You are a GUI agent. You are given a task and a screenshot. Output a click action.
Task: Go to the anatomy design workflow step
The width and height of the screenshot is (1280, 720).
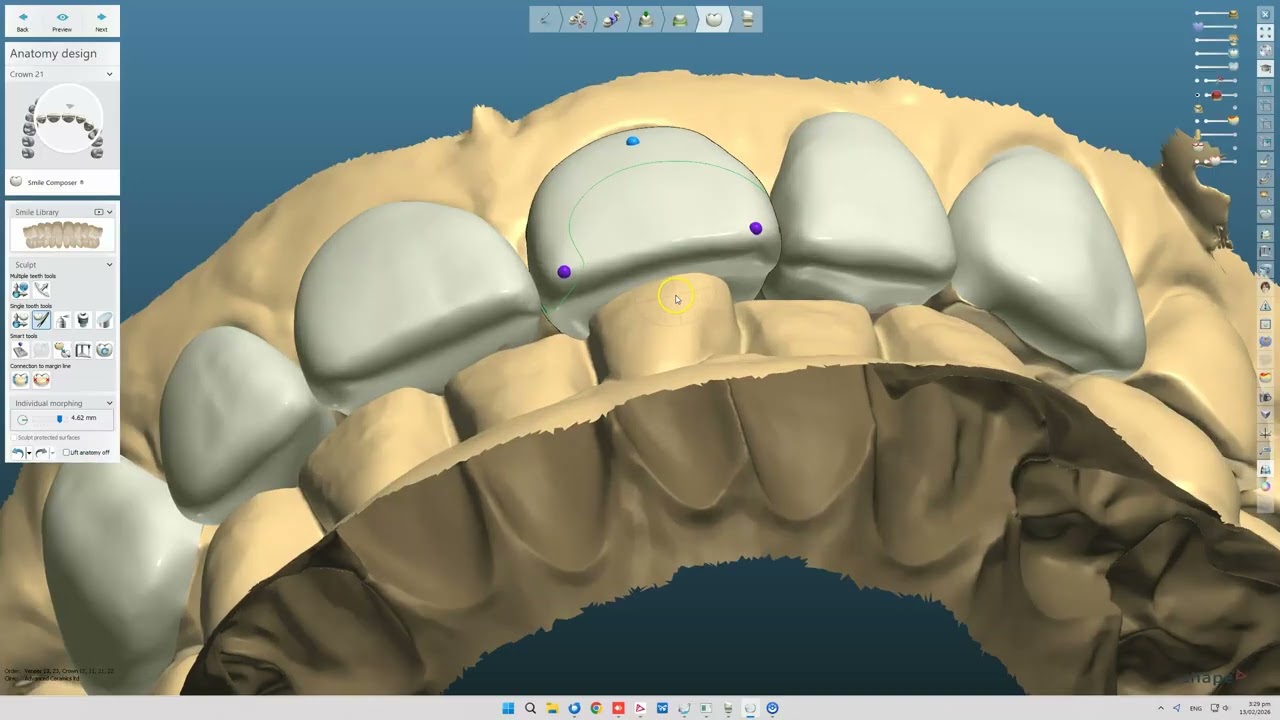click(x=713, y=19)
